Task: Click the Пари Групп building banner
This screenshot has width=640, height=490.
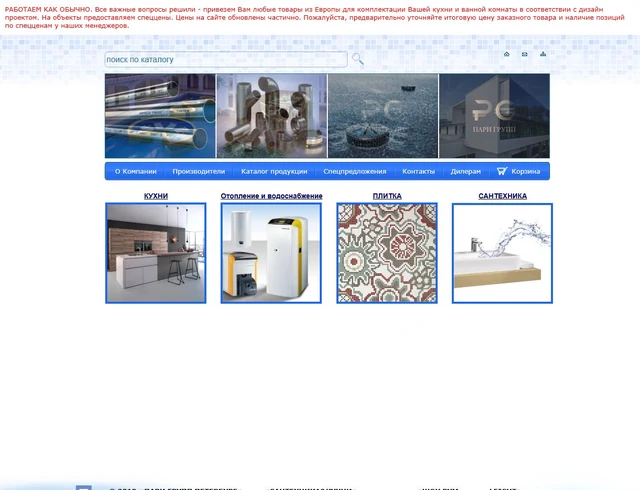Action: 494,116
